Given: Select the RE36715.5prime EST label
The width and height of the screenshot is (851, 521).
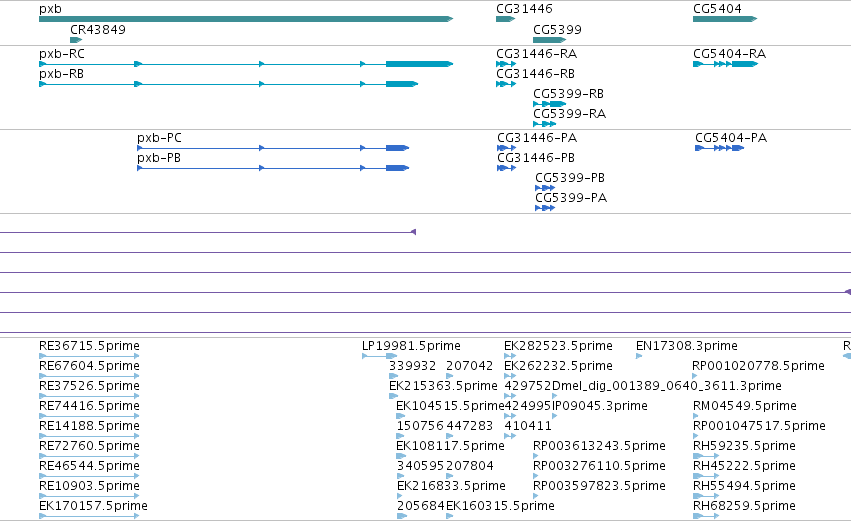Looking at the screenshot, I should 90,346.
